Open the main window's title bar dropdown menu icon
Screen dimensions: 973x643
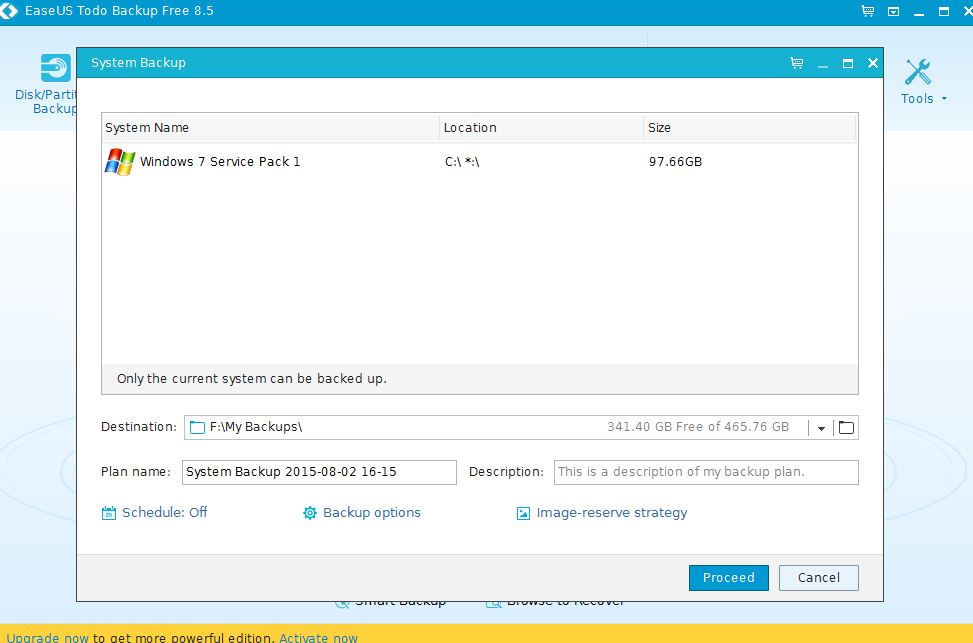coord(894,11)
